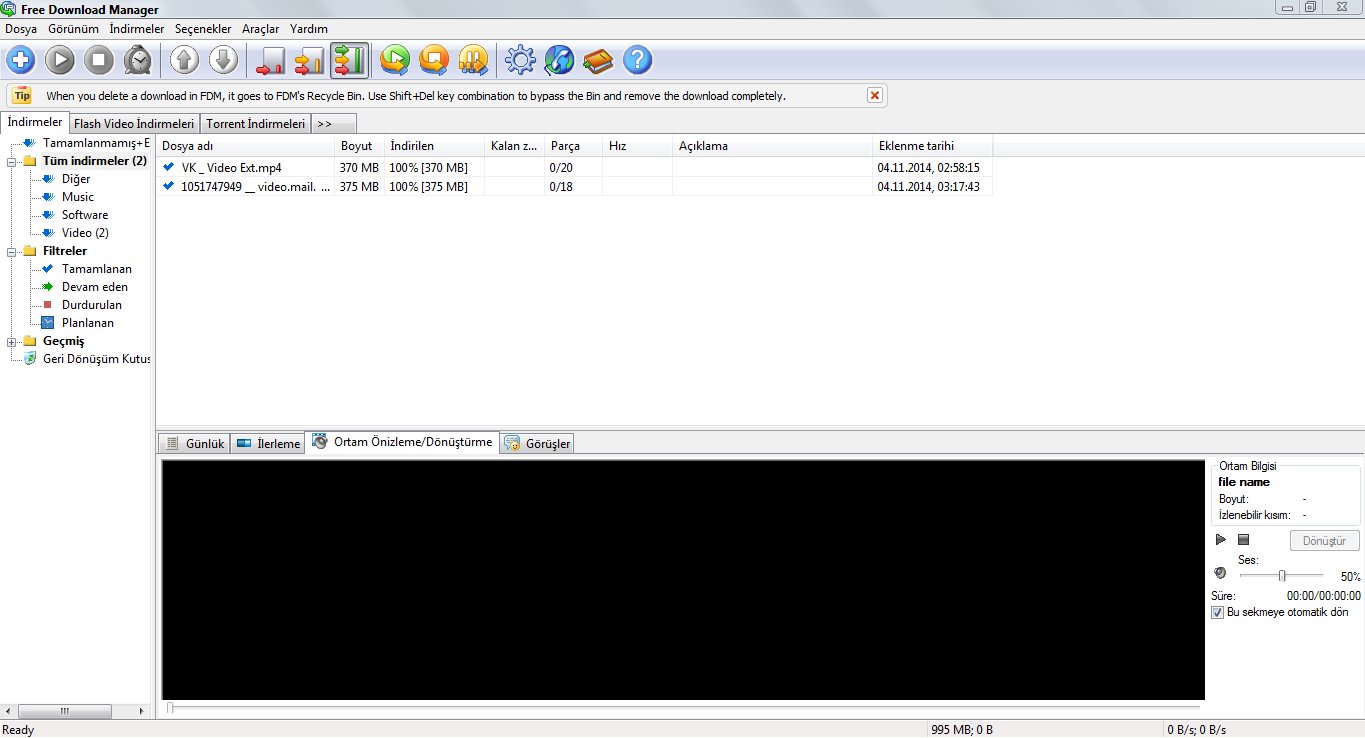1365x738 pixels.
Task: Open the İlerleme progress tab
Action: point(267,443)
